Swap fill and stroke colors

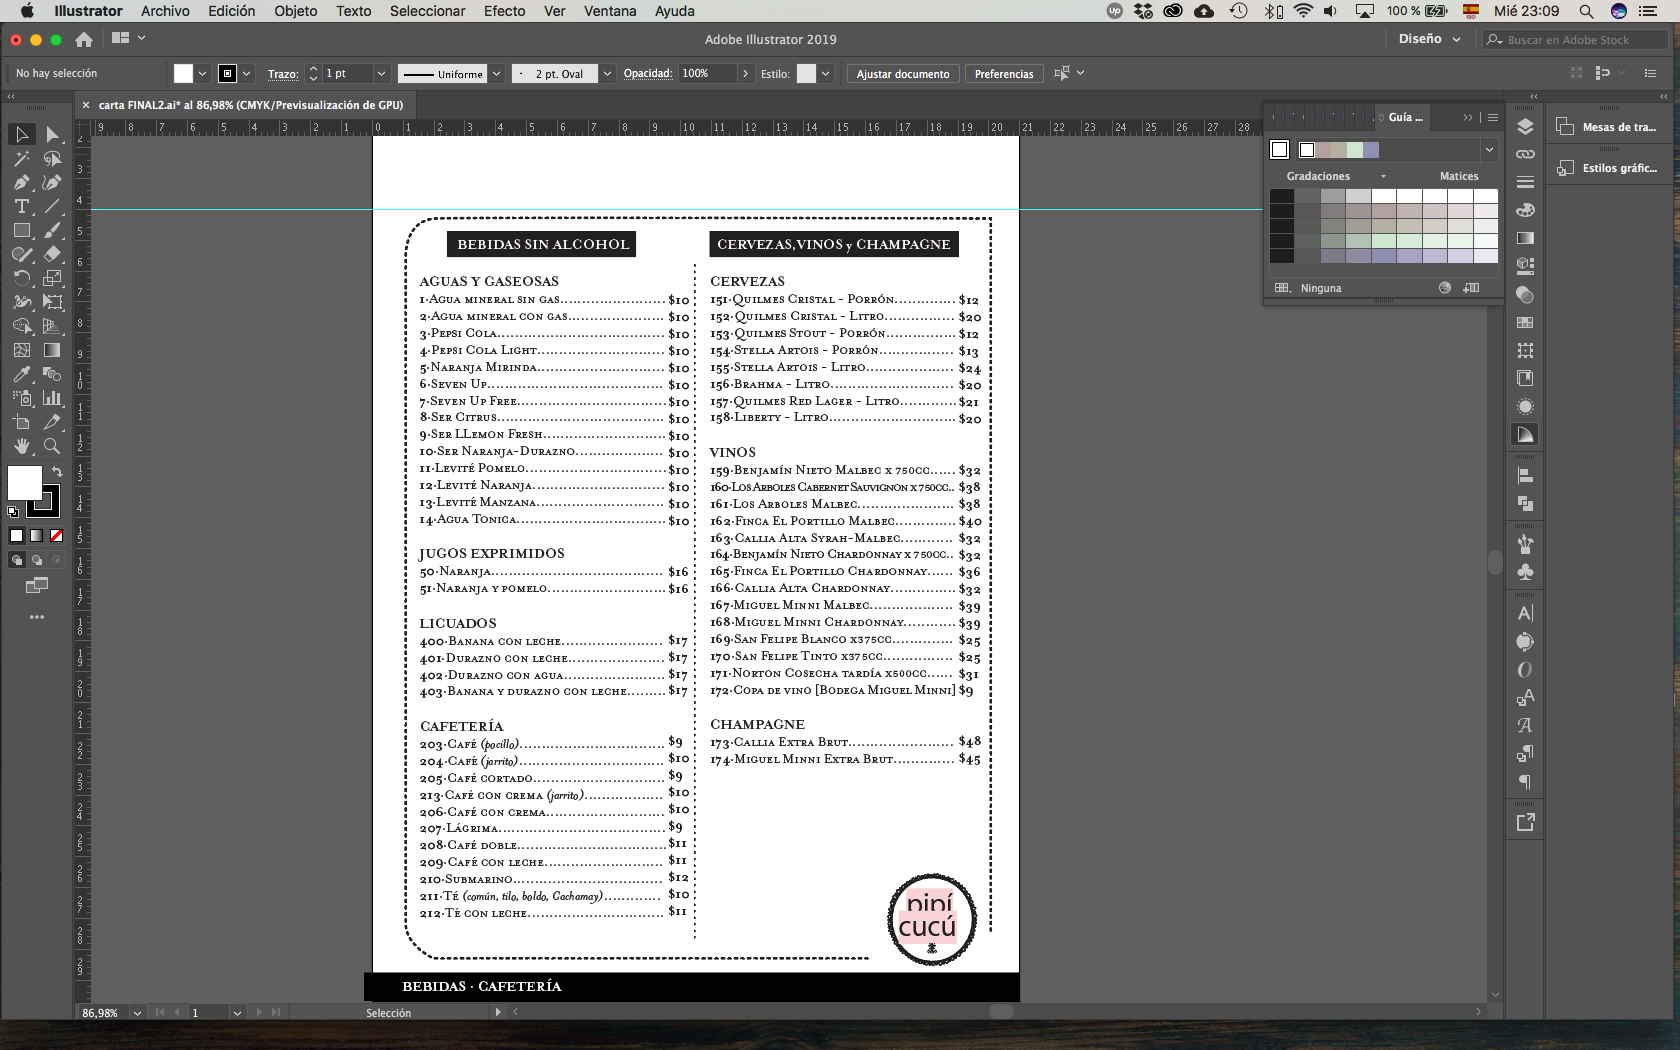(57, 471)
